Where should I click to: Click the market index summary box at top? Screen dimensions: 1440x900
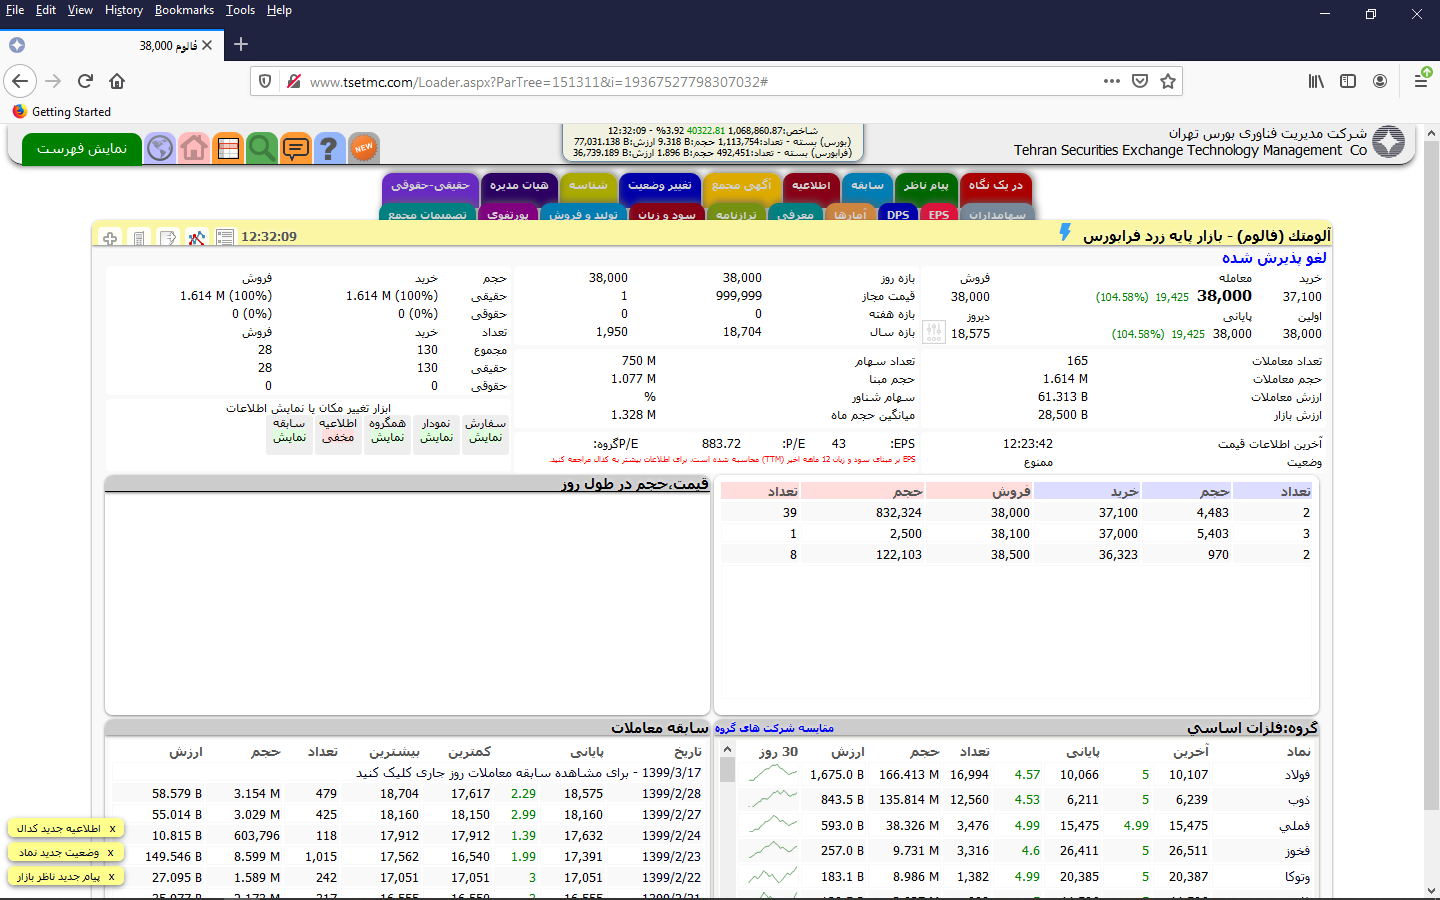[x=712, y=142]
